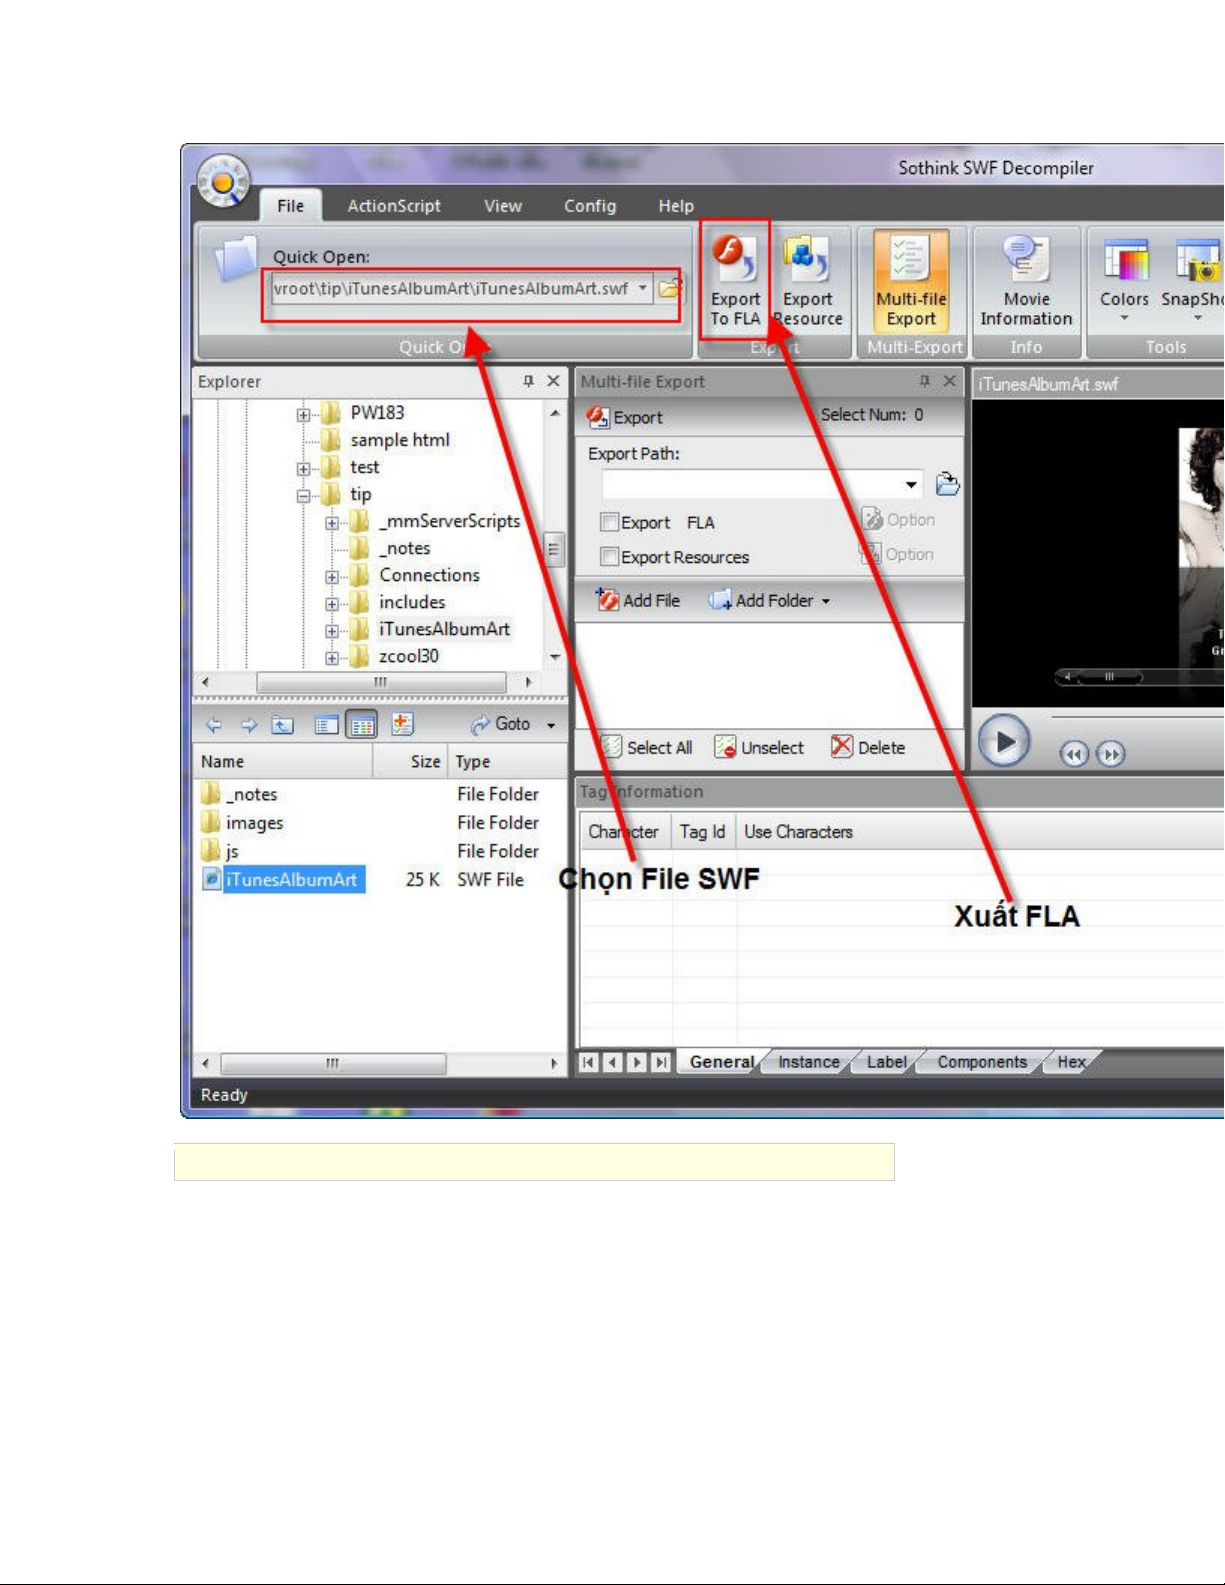
Task: Select the iTunesAlbumArt SWF file in list
Action: 290,880
